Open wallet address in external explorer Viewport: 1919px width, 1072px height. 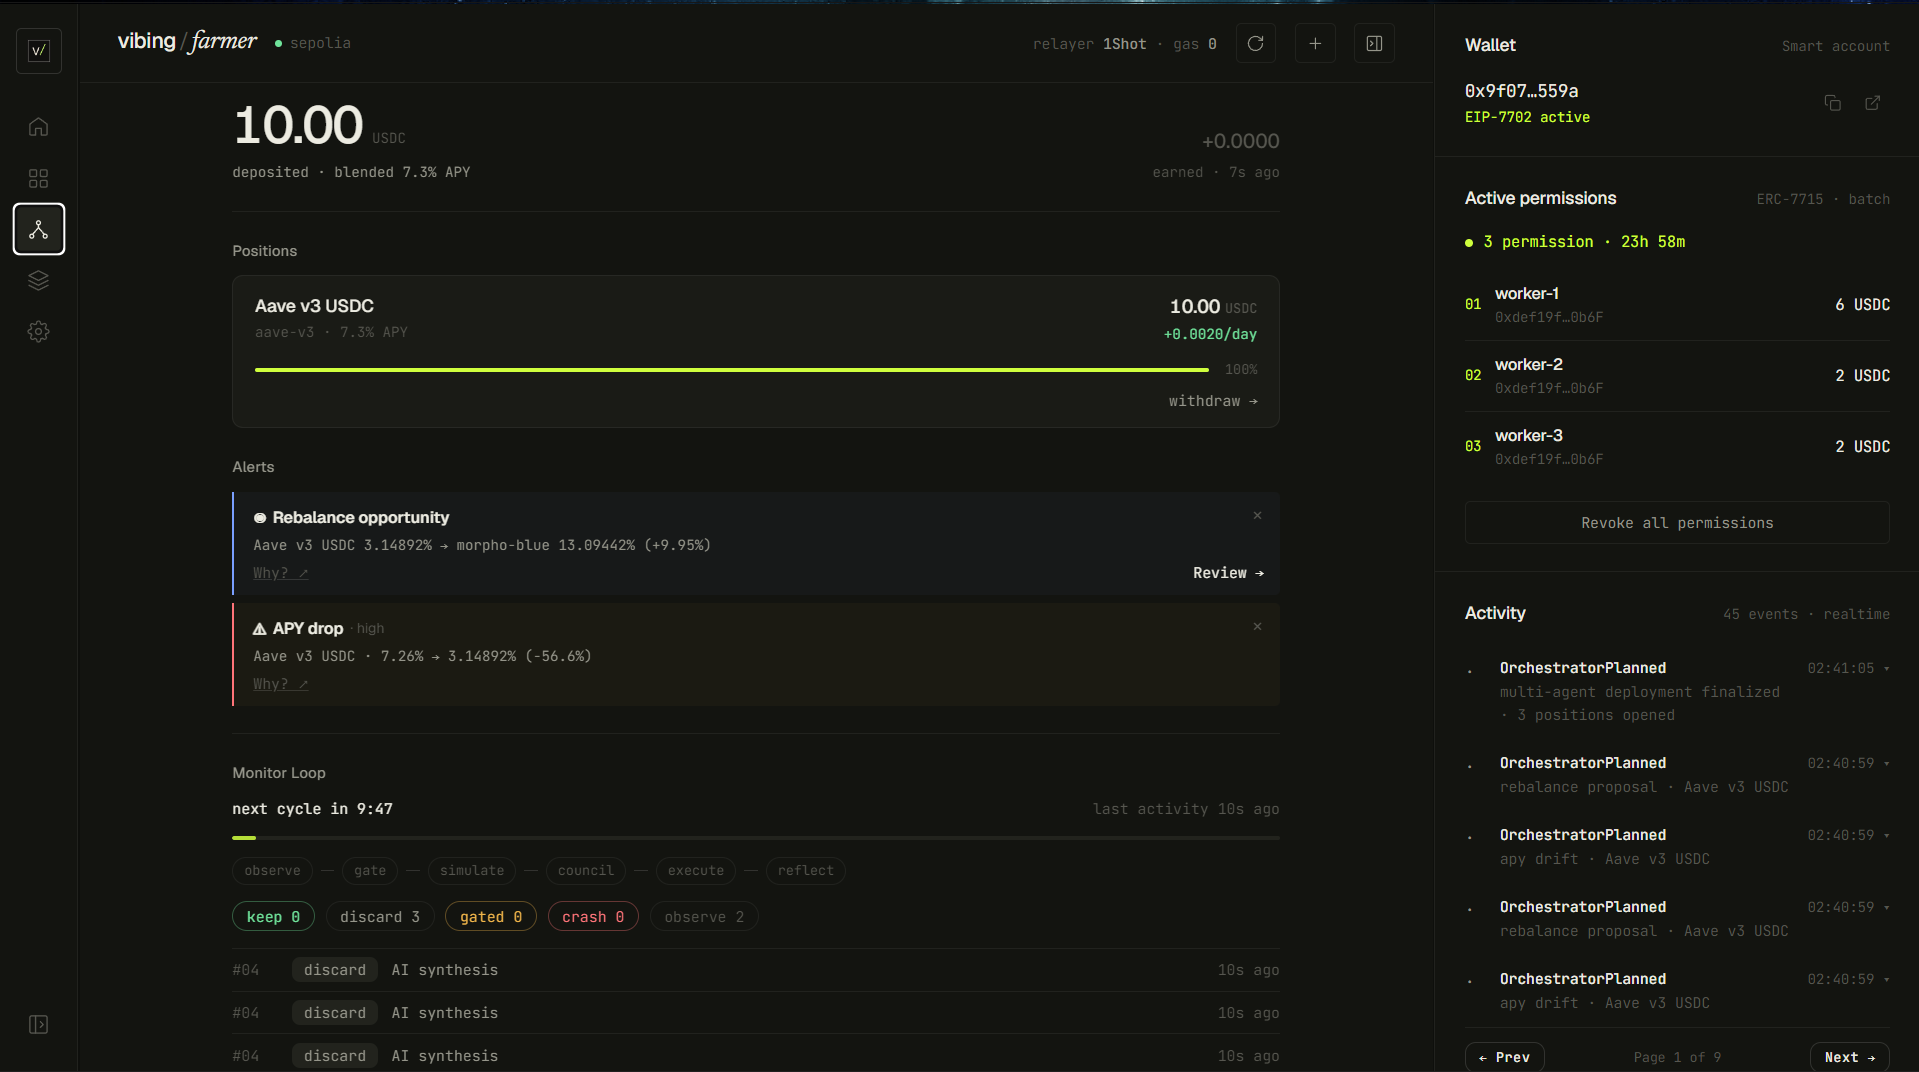coord(1873,103)
